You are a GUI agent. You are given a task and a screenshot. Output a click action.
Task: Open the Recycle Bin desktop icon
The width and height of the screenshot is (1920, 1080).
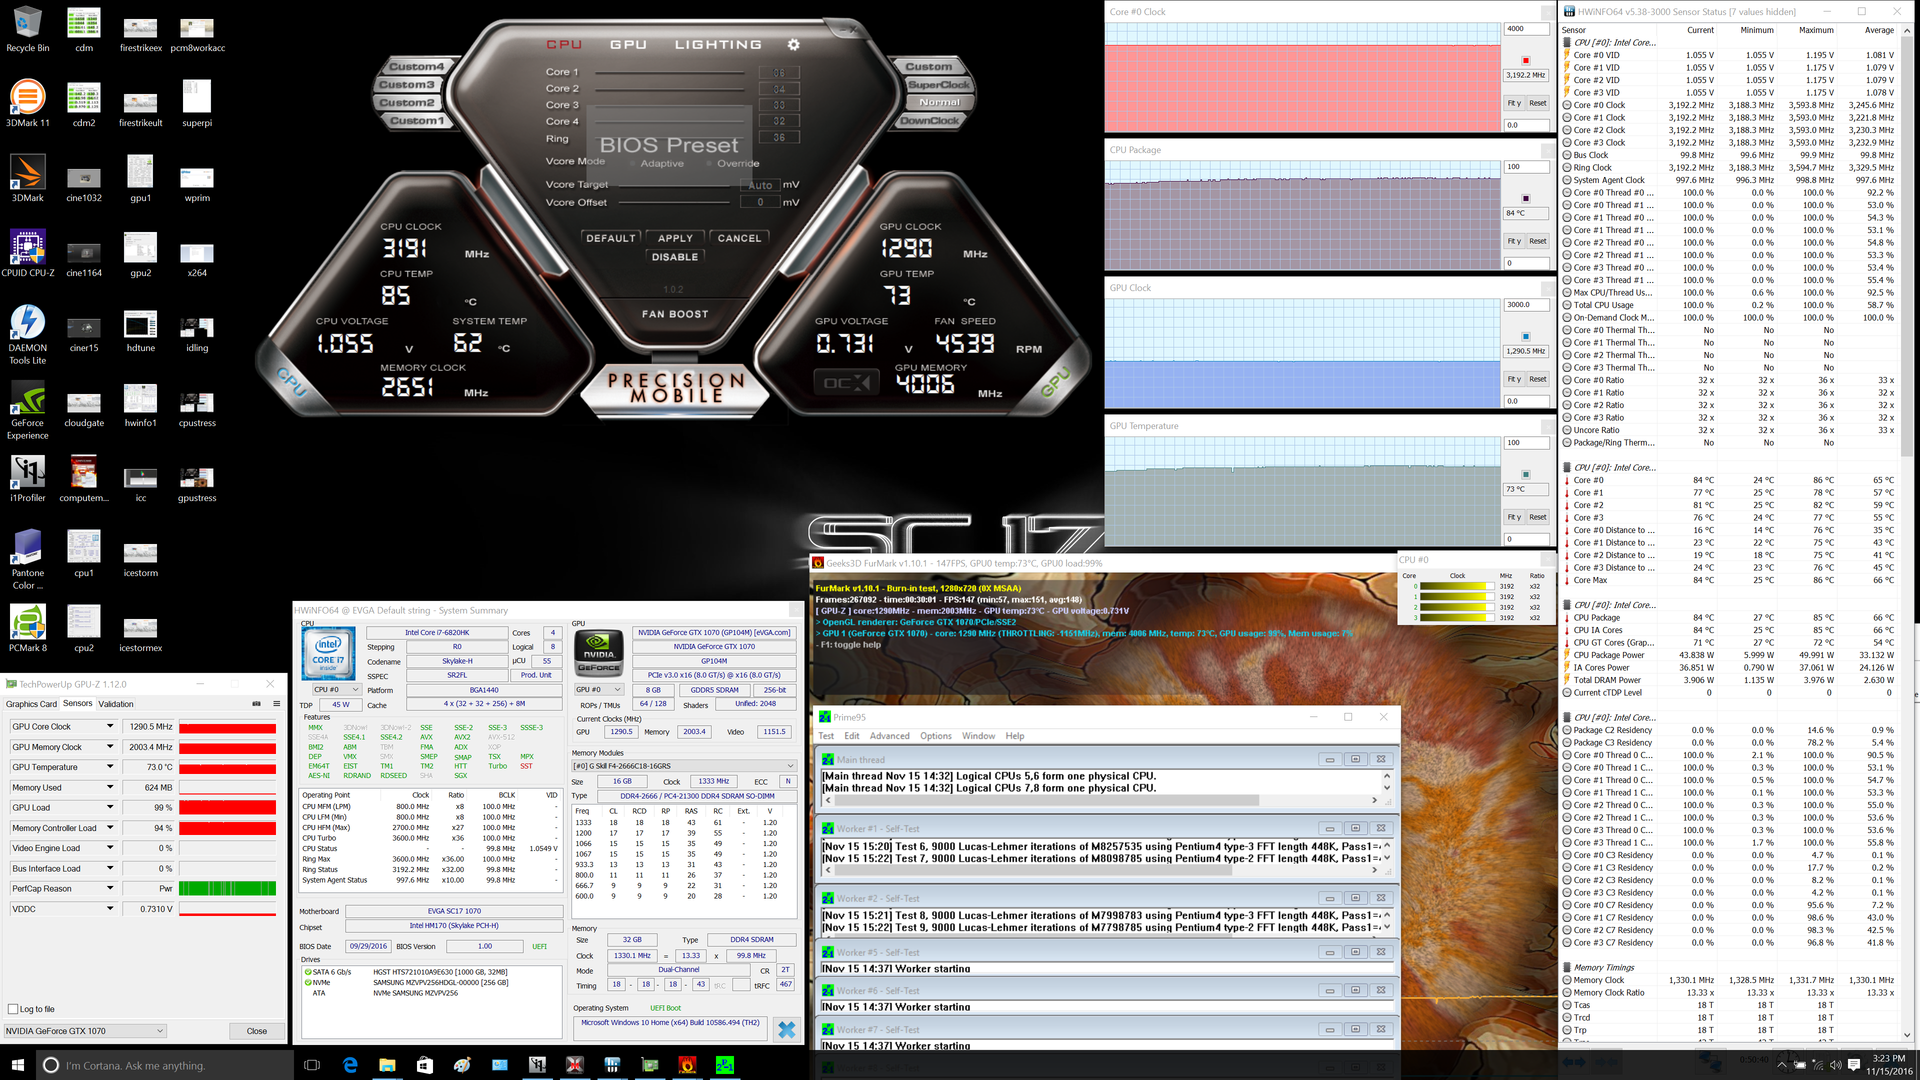28,29
